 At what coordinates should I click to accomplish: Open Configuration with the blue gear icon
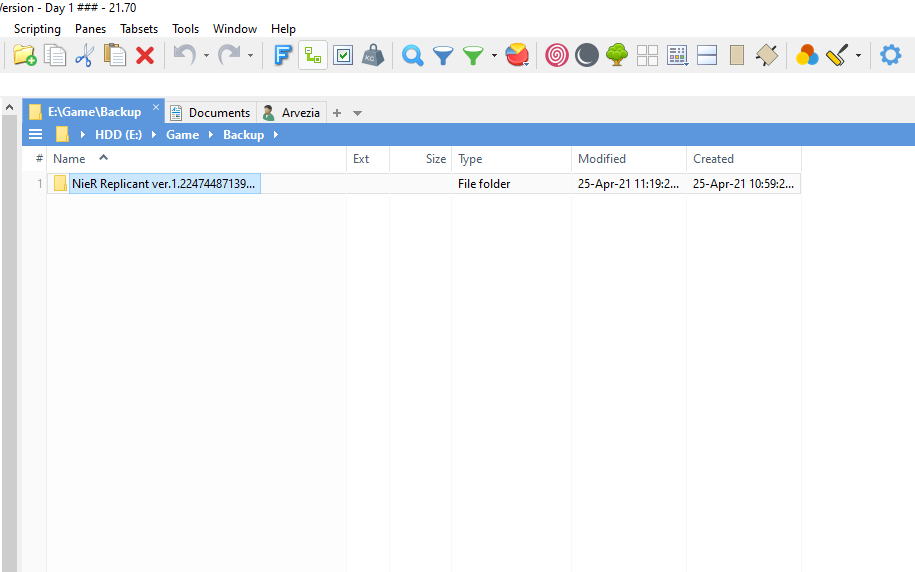(890, 56)
